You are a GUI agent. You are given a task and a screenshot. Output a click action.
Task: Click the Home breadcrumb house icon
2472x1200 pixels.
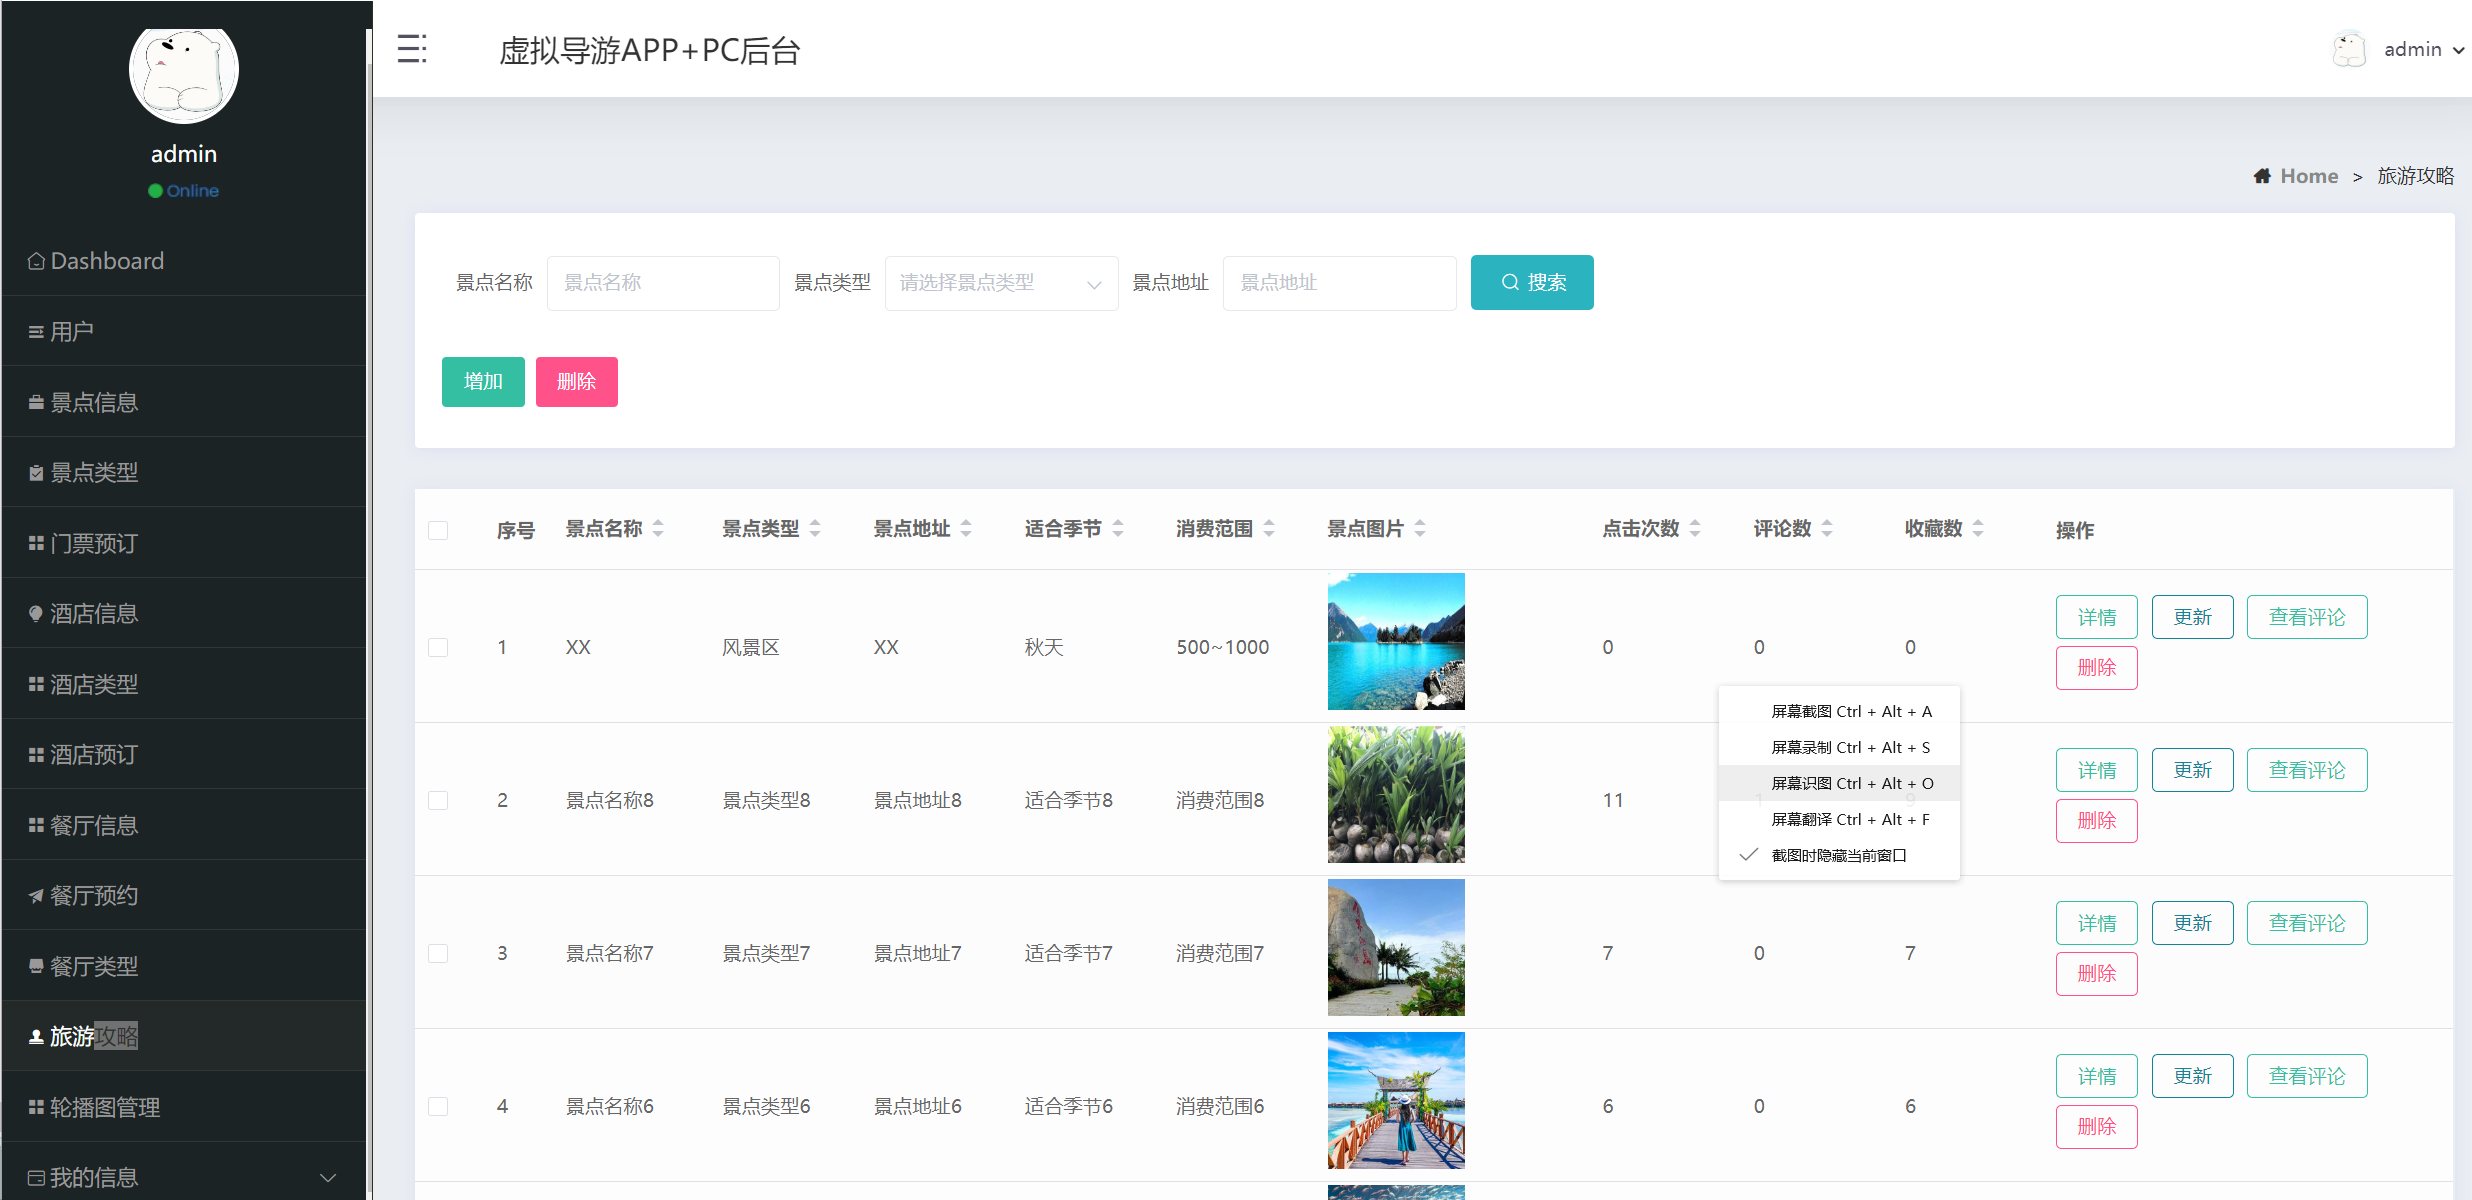(x=2264, y=175)
